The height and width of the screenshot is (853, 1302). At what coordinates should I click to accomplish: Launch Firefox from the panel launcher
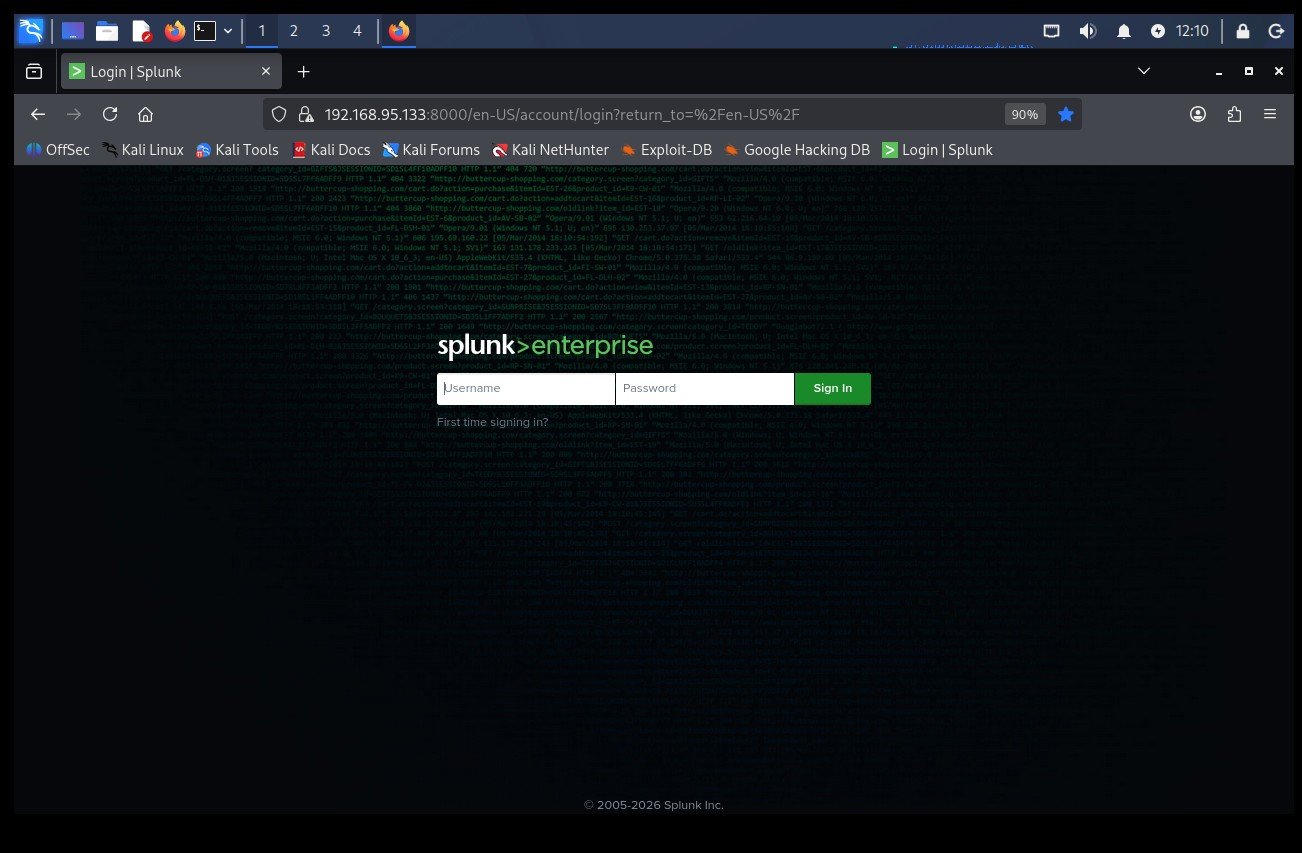[175, 31]
